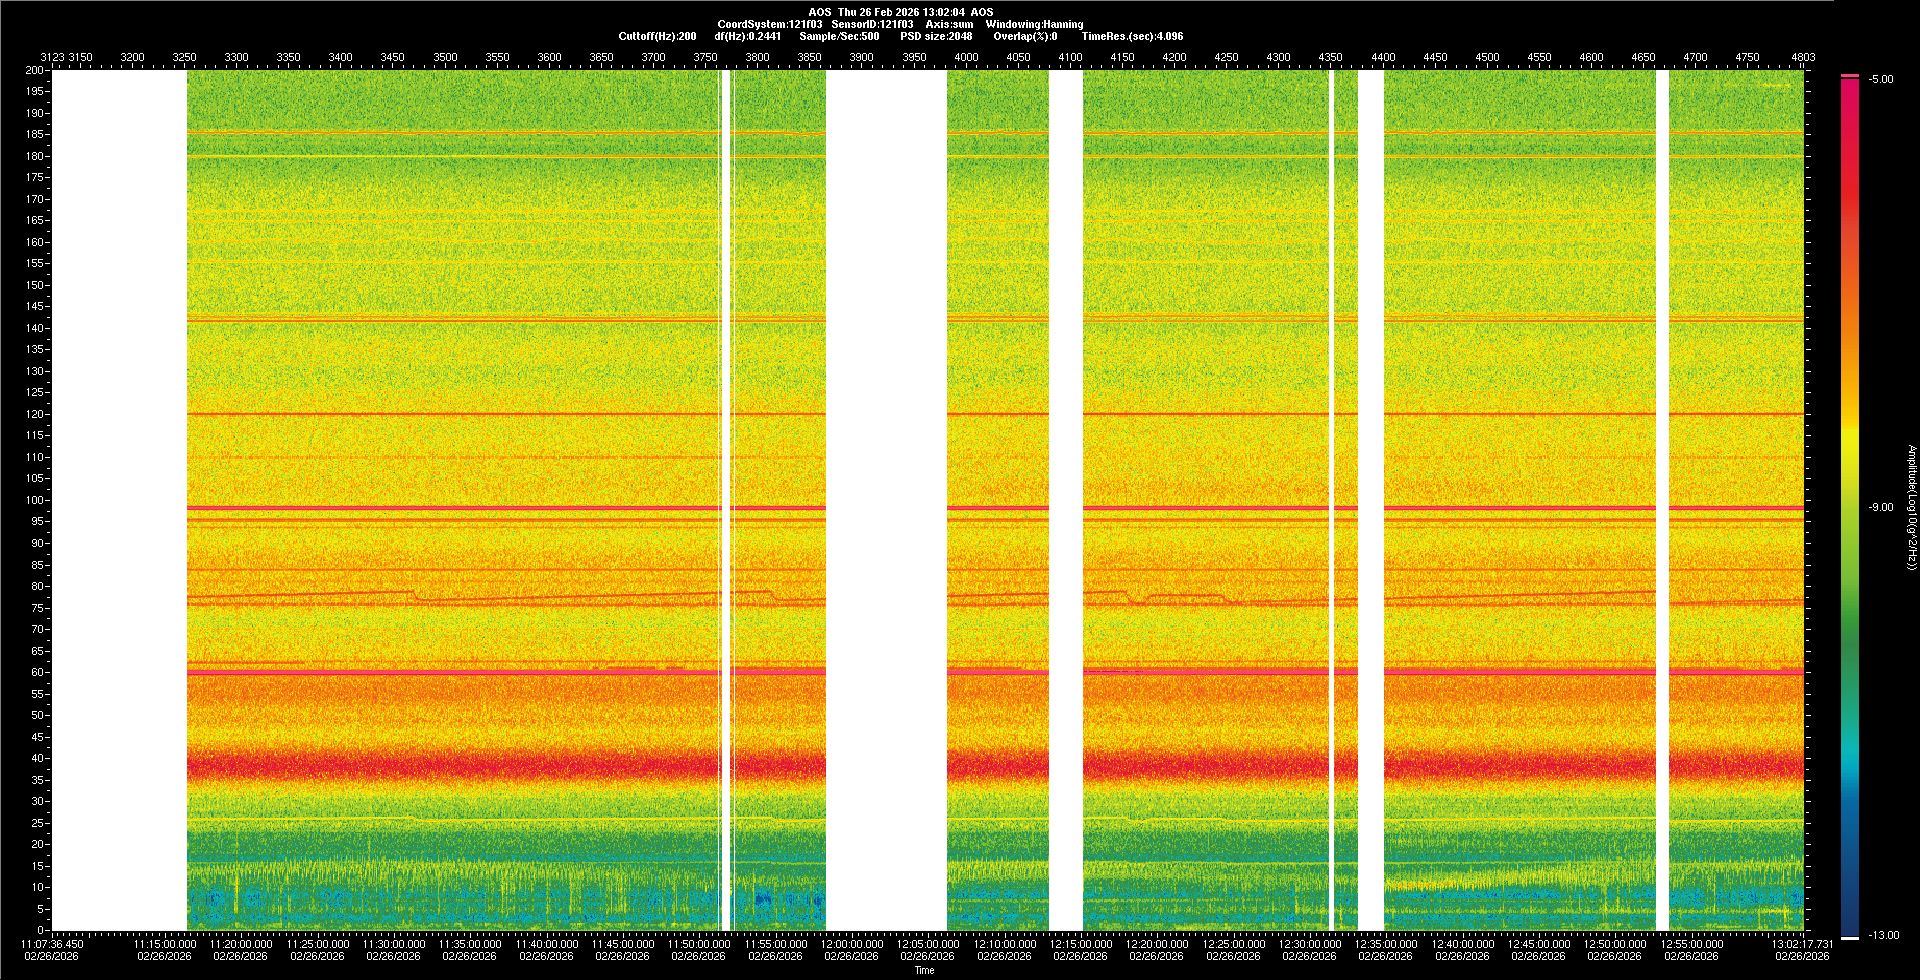Image resolution: width=1920 pixels, height=980 pixels.
Task: Click the wide white data gap near 12:00
Action: [886, 500]
